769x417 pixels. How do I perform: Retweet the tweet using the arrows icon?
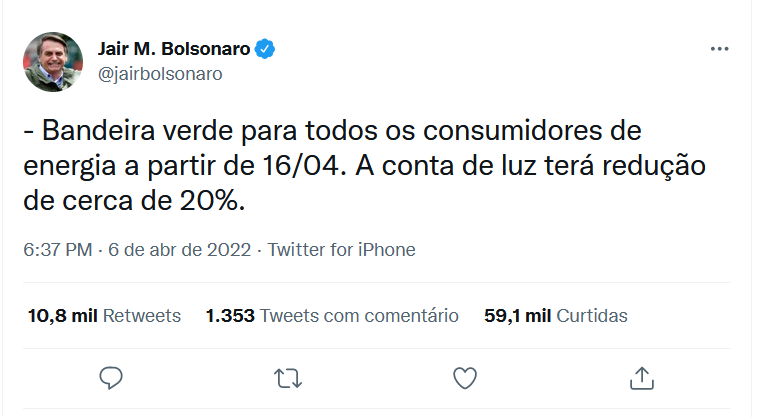coord(288,377)
